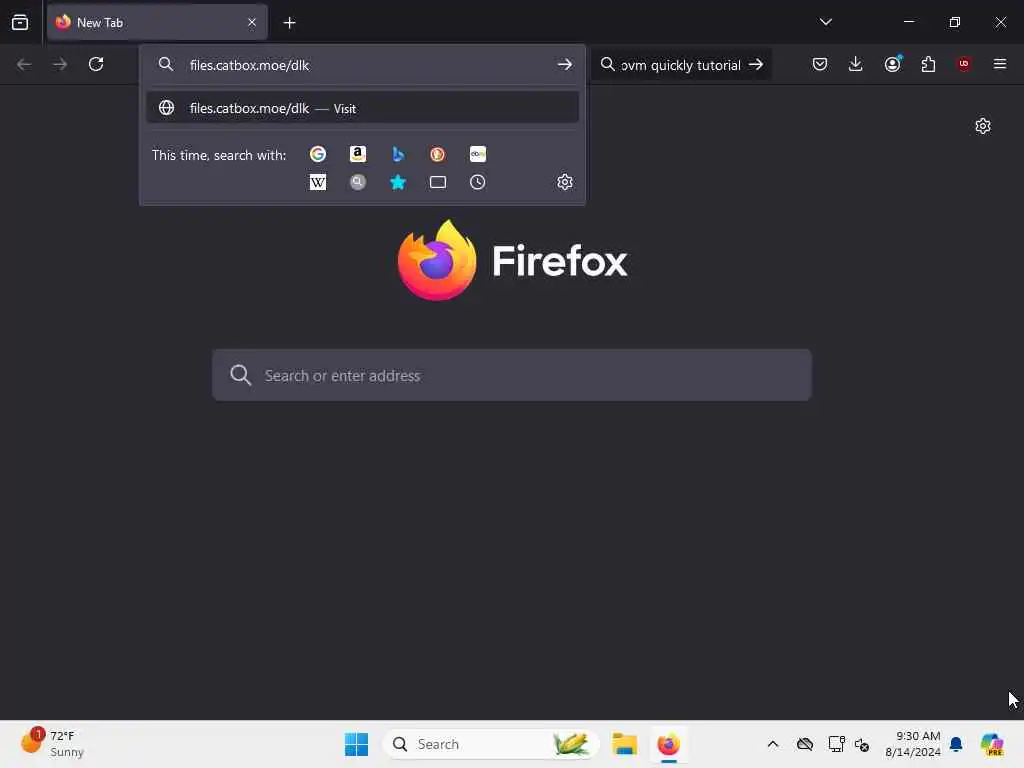Open File Explorer from taskbar

(624, 744)
